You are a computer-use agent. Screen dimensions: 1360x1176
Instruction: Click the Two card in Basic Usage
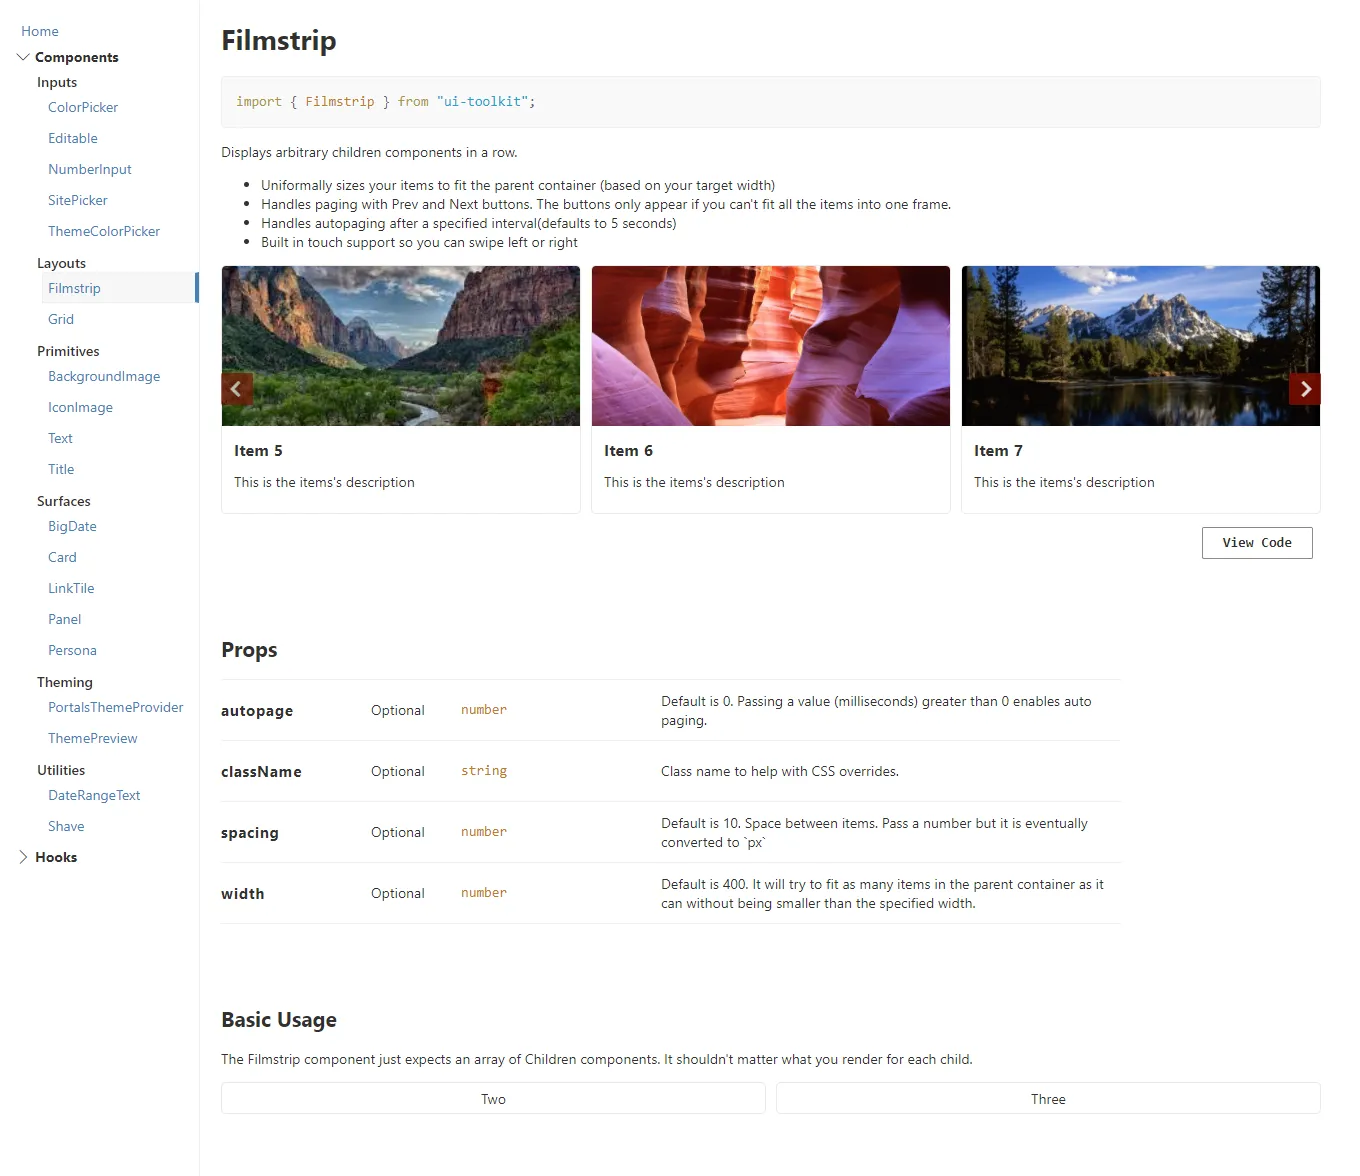point(493,1098)
